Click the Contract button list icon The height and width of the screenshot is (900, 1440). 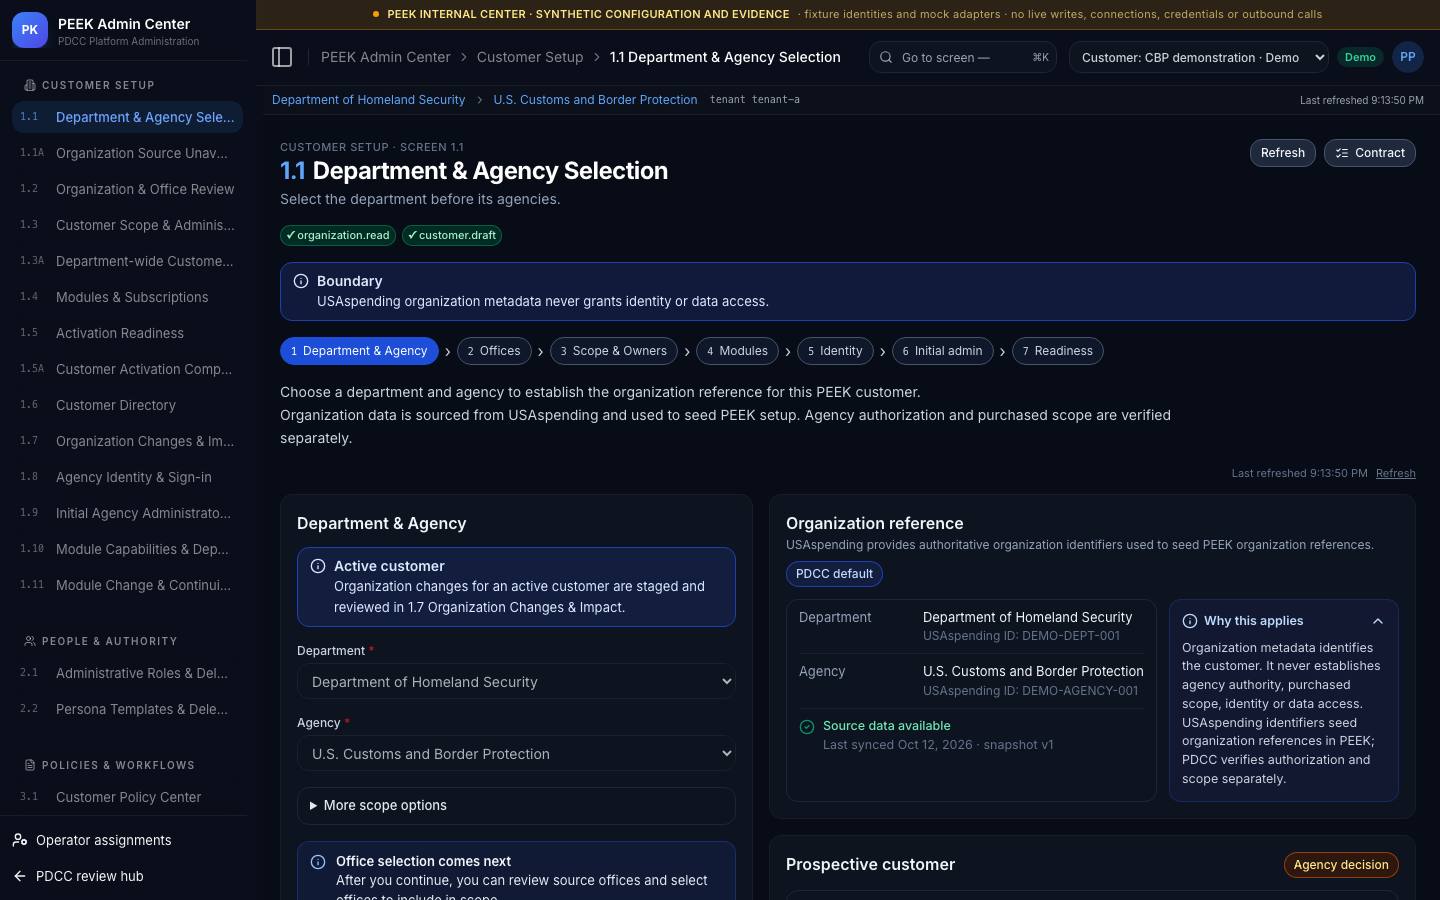pos(1342,153)
